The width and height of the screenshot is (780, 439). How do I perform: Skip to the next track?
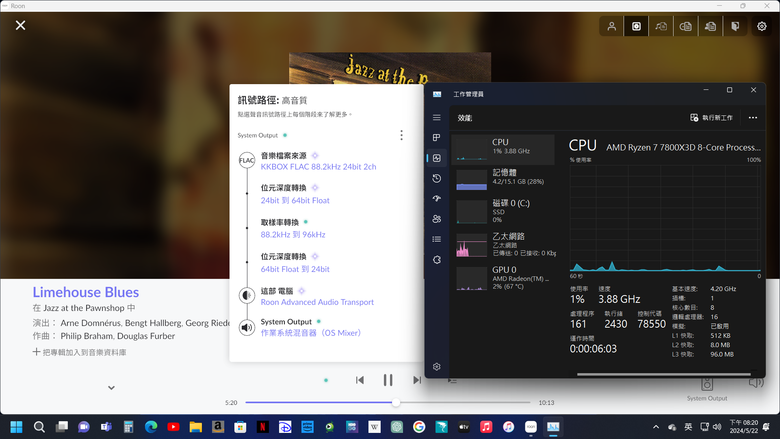pos(417,380)
